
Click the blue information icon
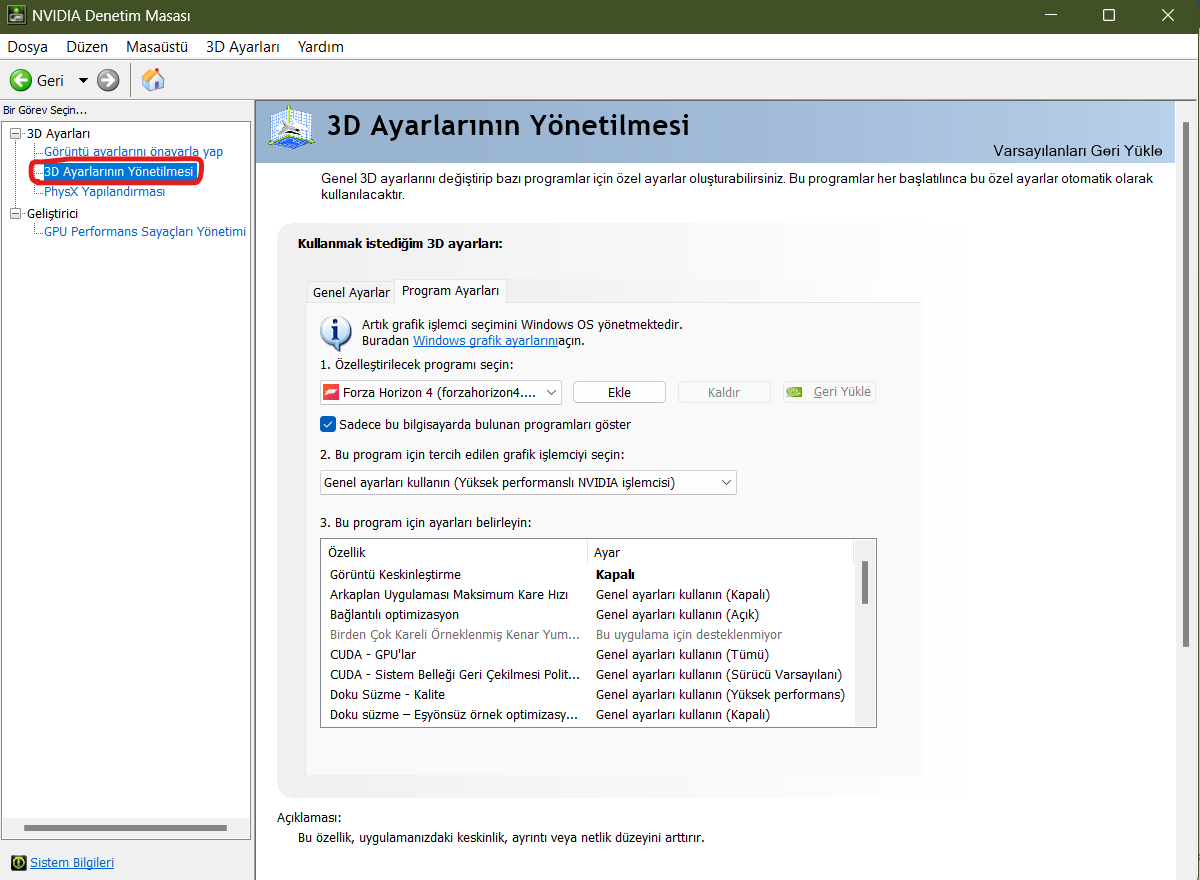pyautogui.click(x=336, y=331)
